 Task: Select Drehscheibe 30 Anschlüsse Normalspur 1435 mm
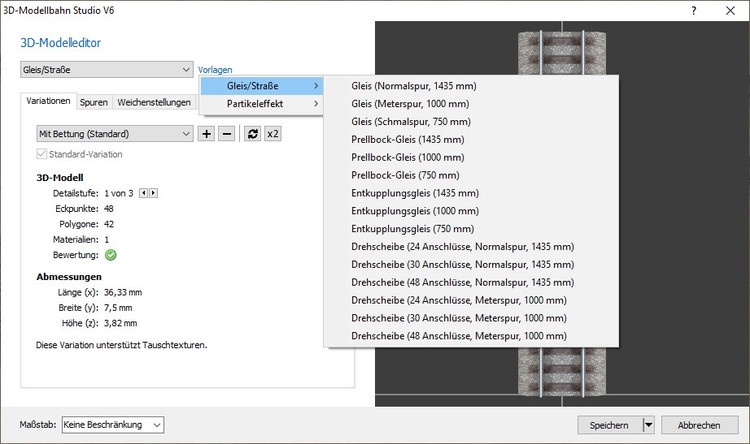click(x=471, y=265)
